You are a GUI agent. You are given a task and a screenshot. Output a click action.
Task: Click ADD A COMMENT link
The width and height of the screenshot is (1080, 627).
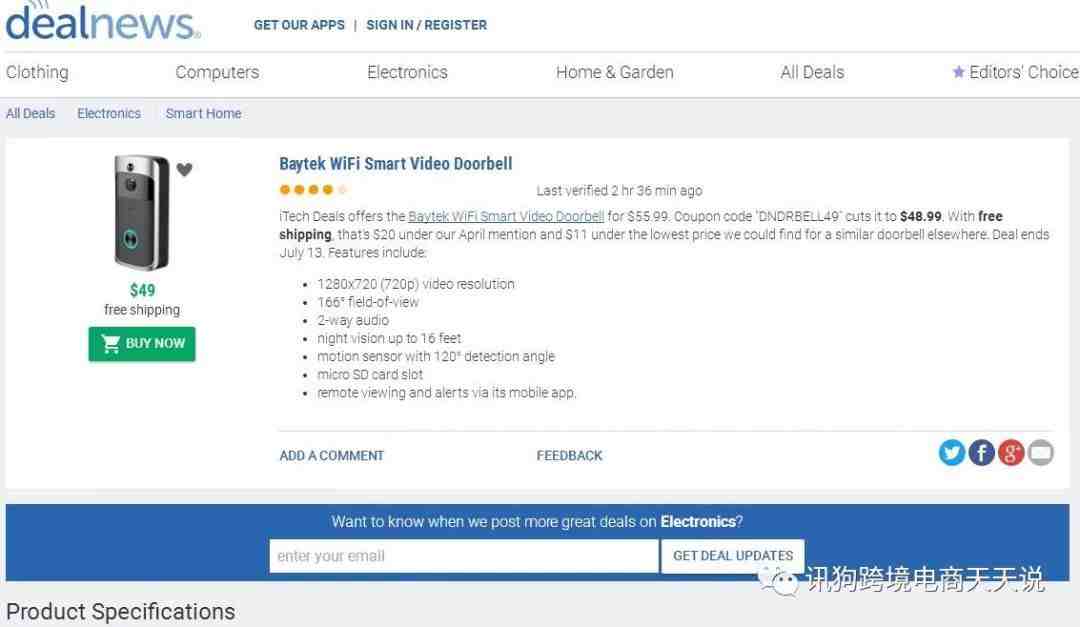point(331,455)
